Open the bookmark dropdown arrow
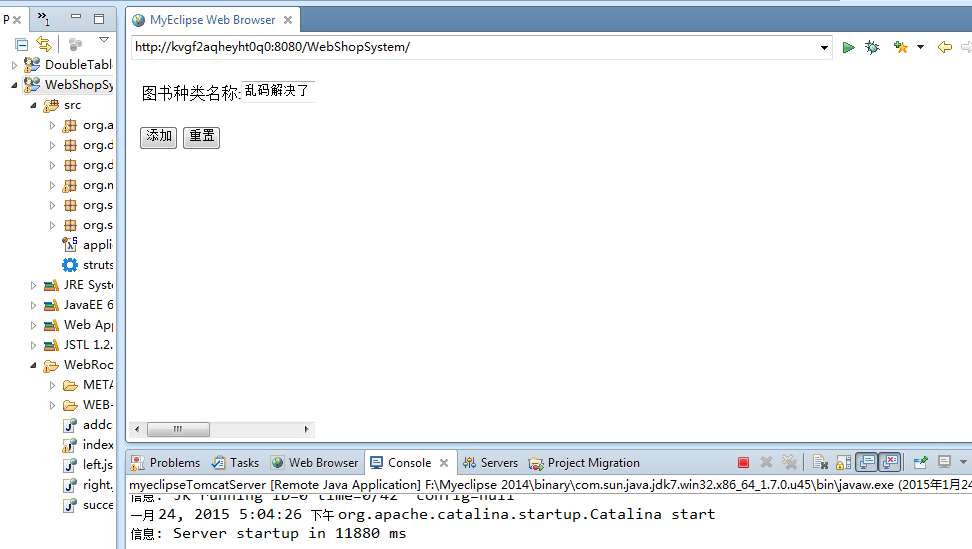Screen dimensions: 972x549 coord(921,47)
